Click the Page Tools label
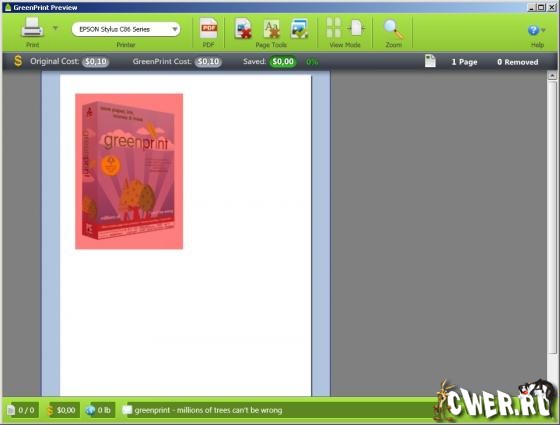The width and height of the screenshot is (560, 425). (271, 45)
